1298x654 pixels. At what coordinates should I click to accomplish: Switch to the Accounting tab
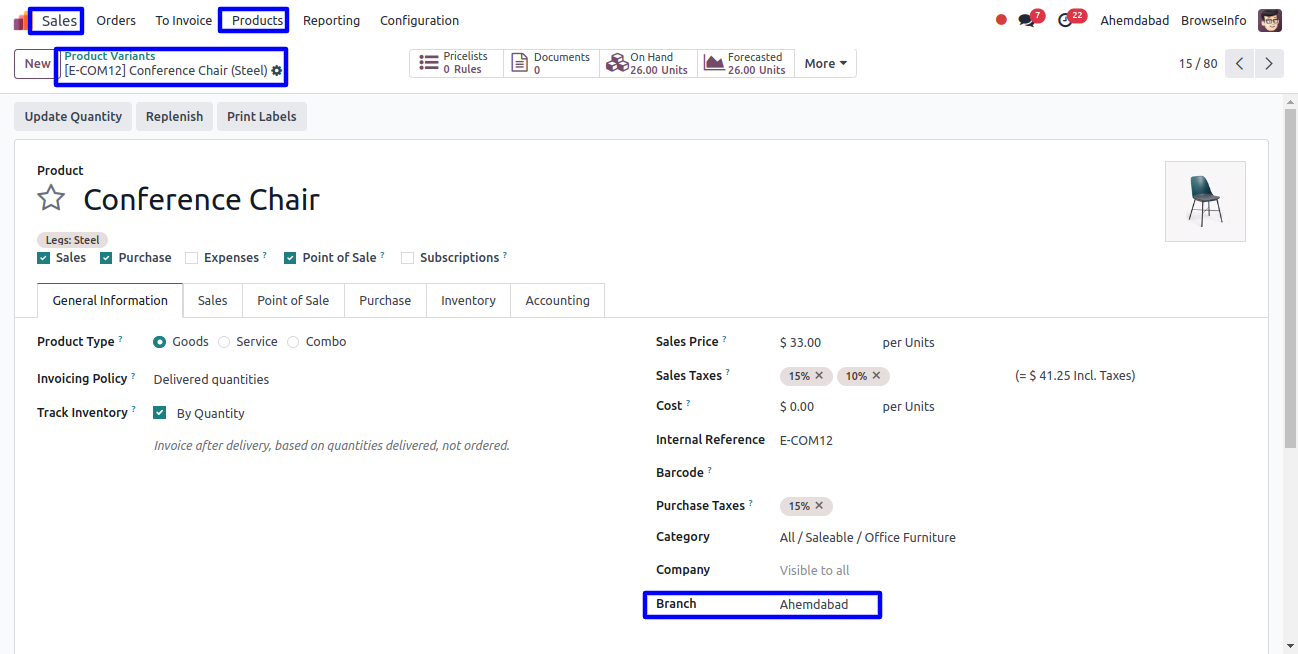tap(557, 300)
